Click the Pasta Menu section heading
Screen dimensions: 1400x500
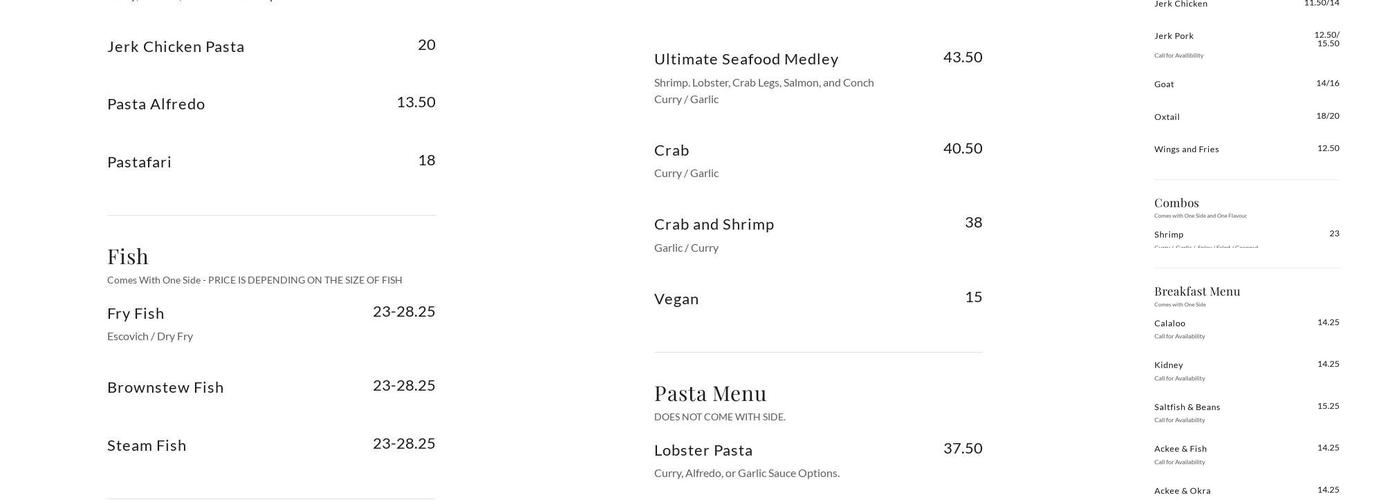click(710, 393)
